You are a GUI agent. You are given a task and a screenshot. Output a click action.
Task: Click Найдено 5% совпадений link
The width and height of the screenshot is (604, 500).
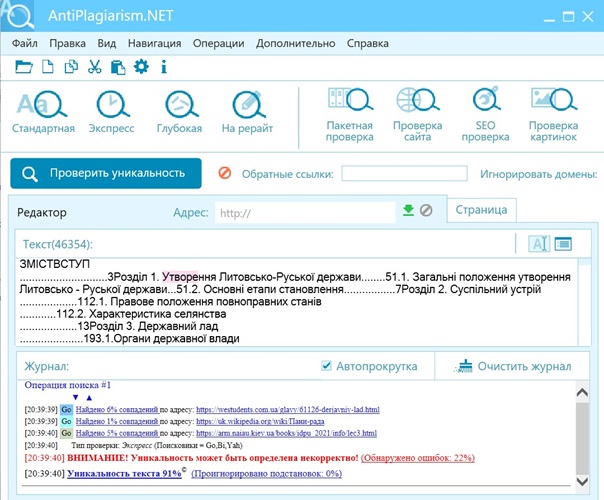pos(117,433)
